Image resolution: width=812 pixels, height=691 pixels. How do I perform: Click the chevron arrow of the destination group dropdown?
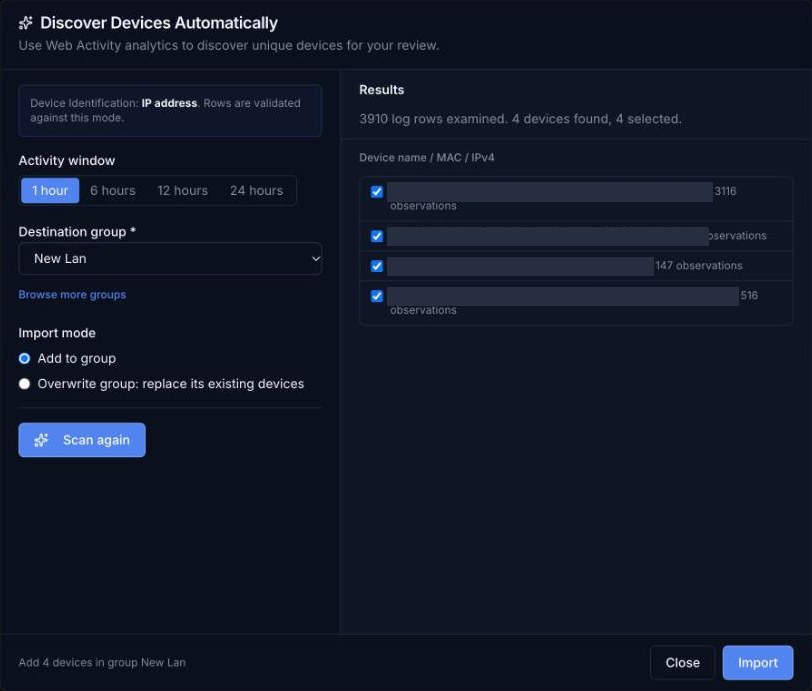[x=315, y=258]
